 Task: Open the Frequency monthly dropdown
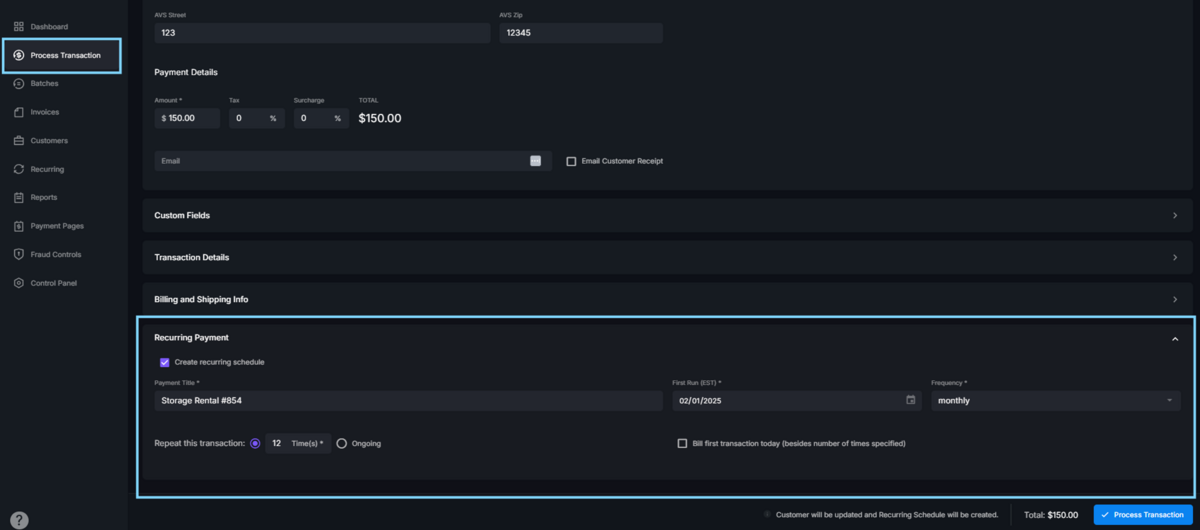pyautogui.click(x=1055, y=401)
